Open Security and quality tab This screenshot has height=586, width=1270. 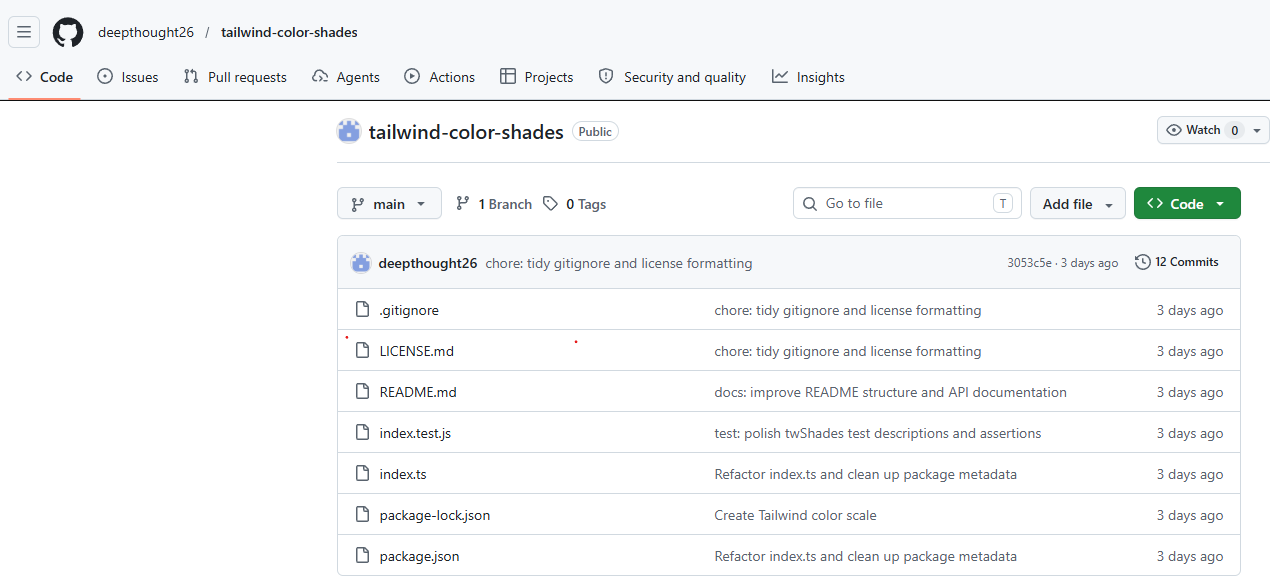pos(672,77)
